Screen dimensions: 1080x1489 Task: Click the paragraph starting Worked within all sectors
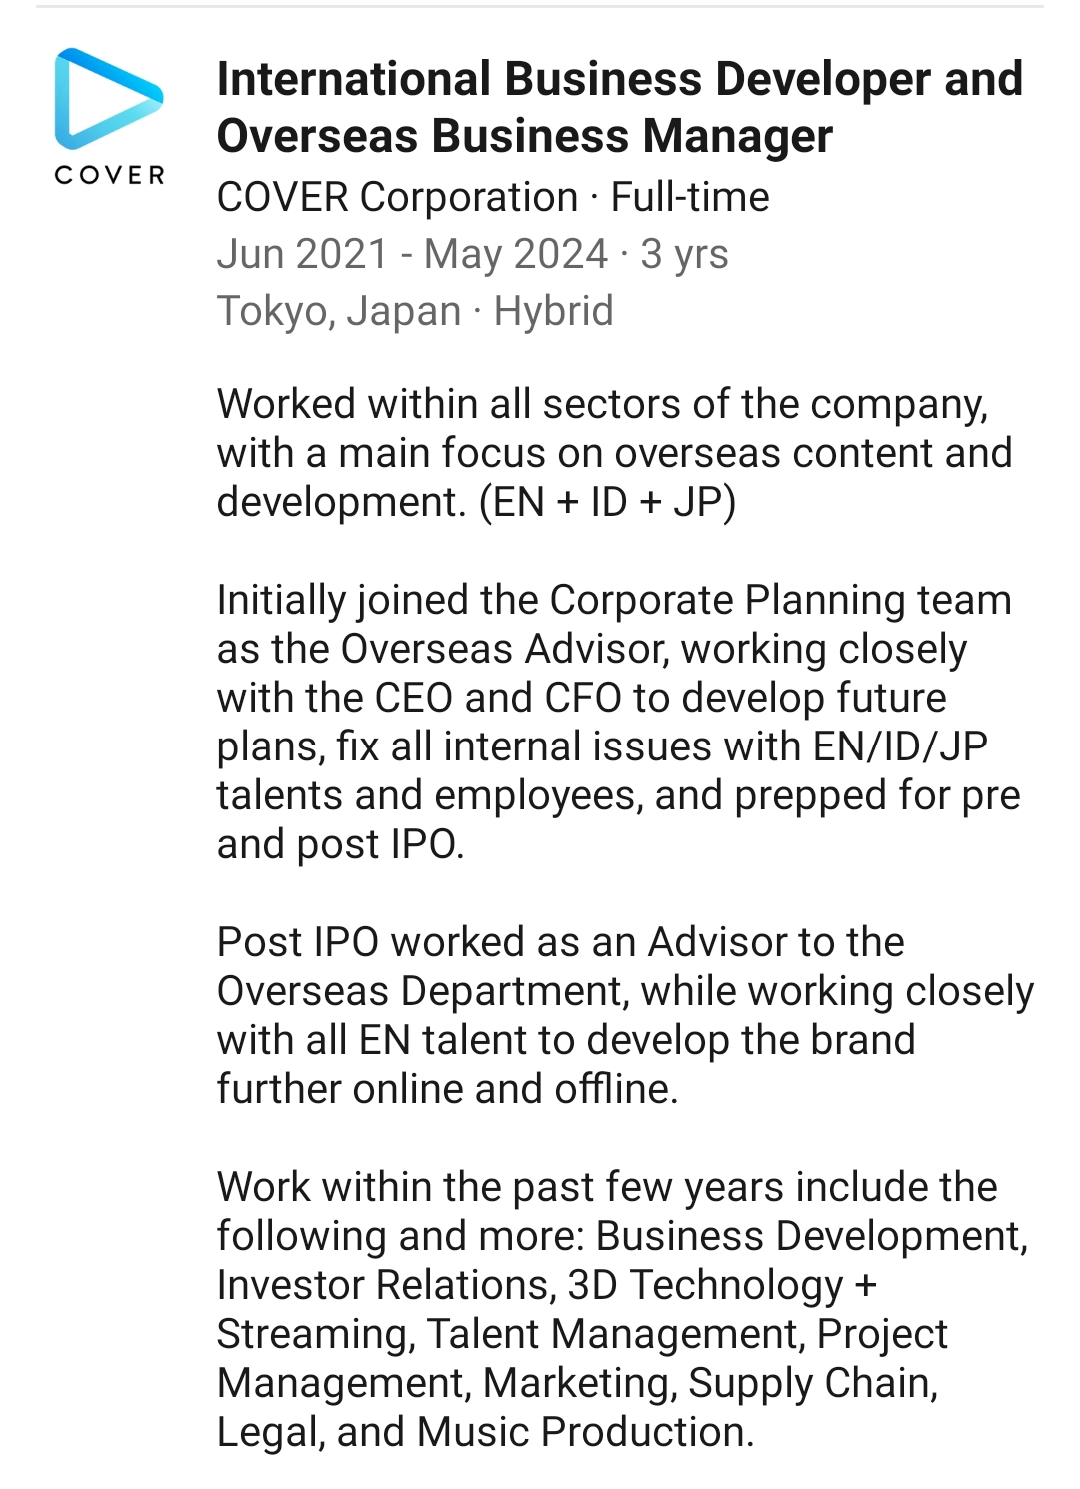(x=614, y=453)
